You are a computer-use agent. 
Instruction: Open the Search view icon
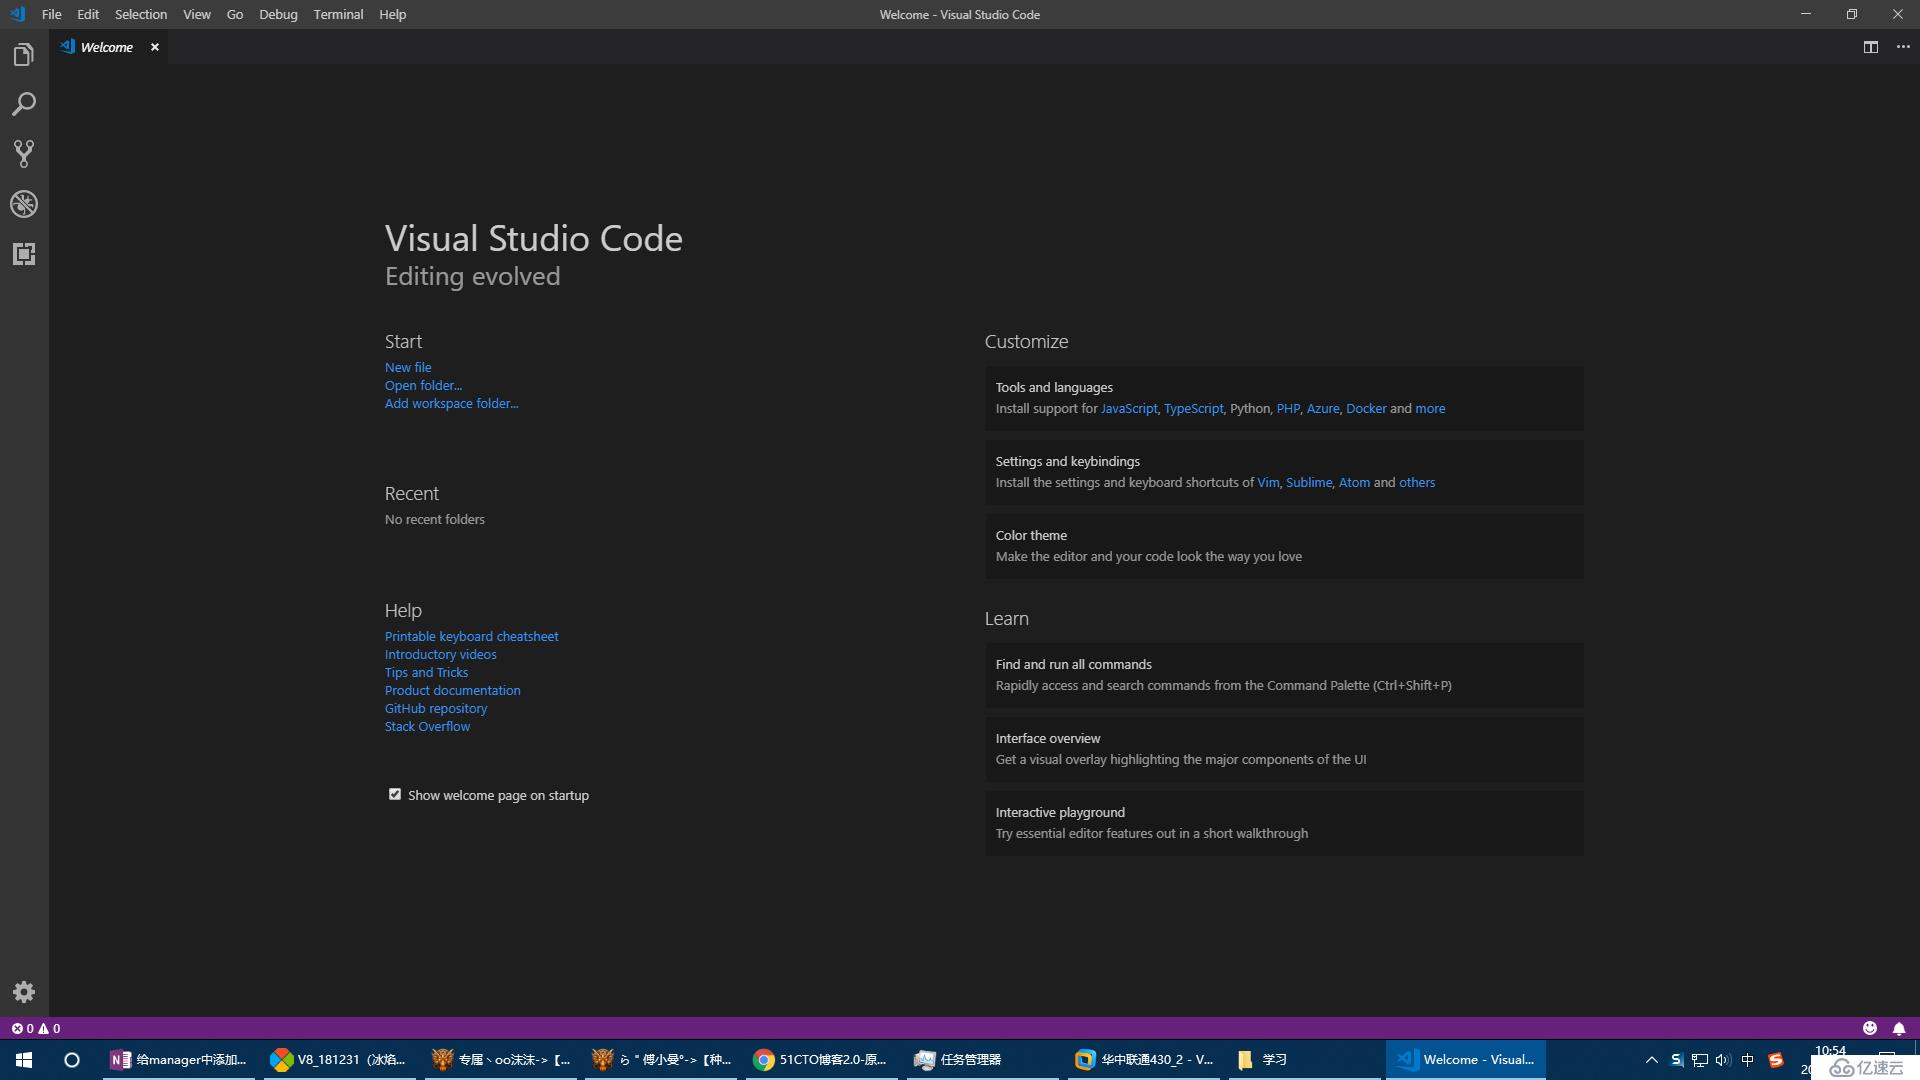24,104
